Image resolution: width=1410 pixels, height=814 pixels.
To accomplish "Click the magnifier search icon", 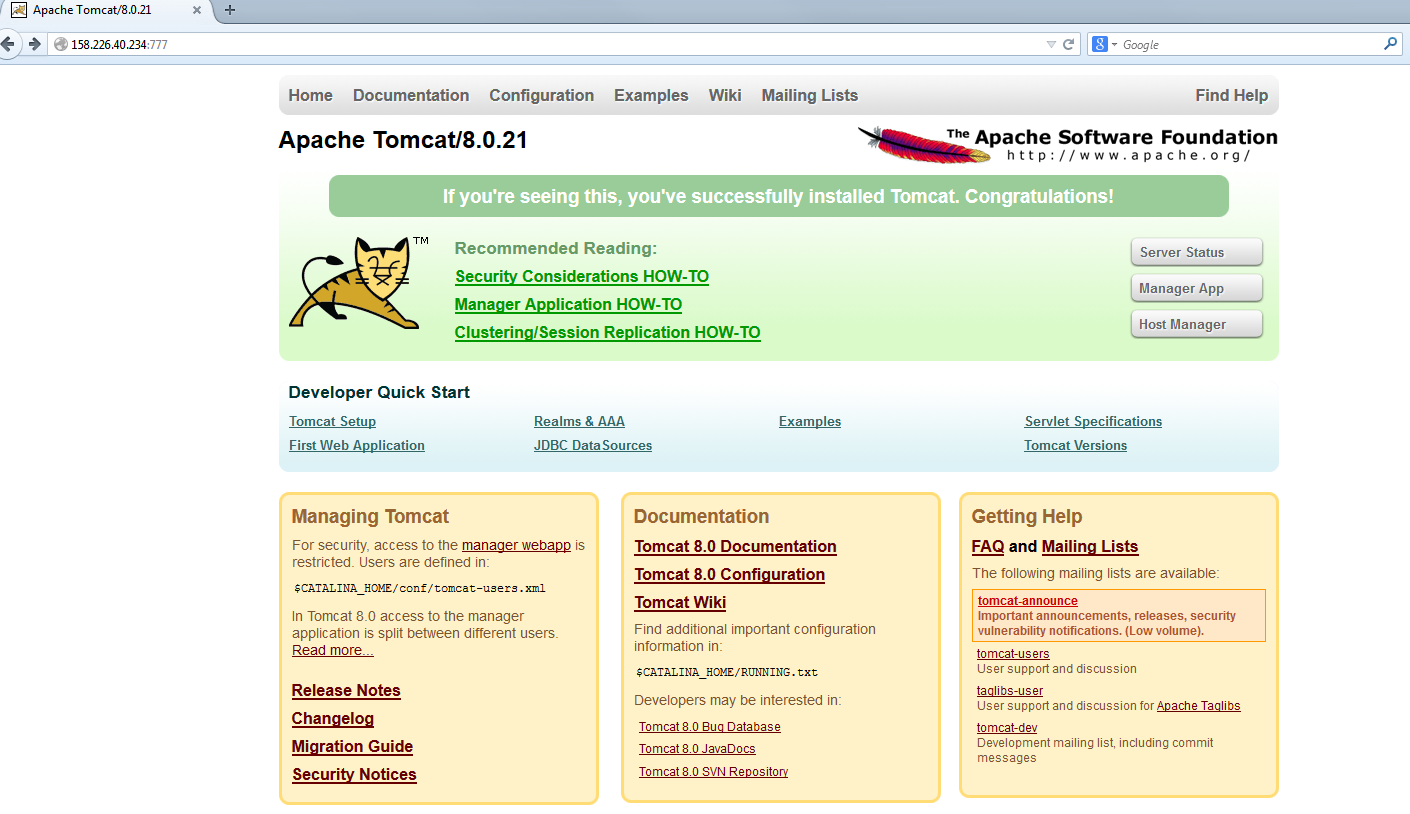I will [1390, 44].
